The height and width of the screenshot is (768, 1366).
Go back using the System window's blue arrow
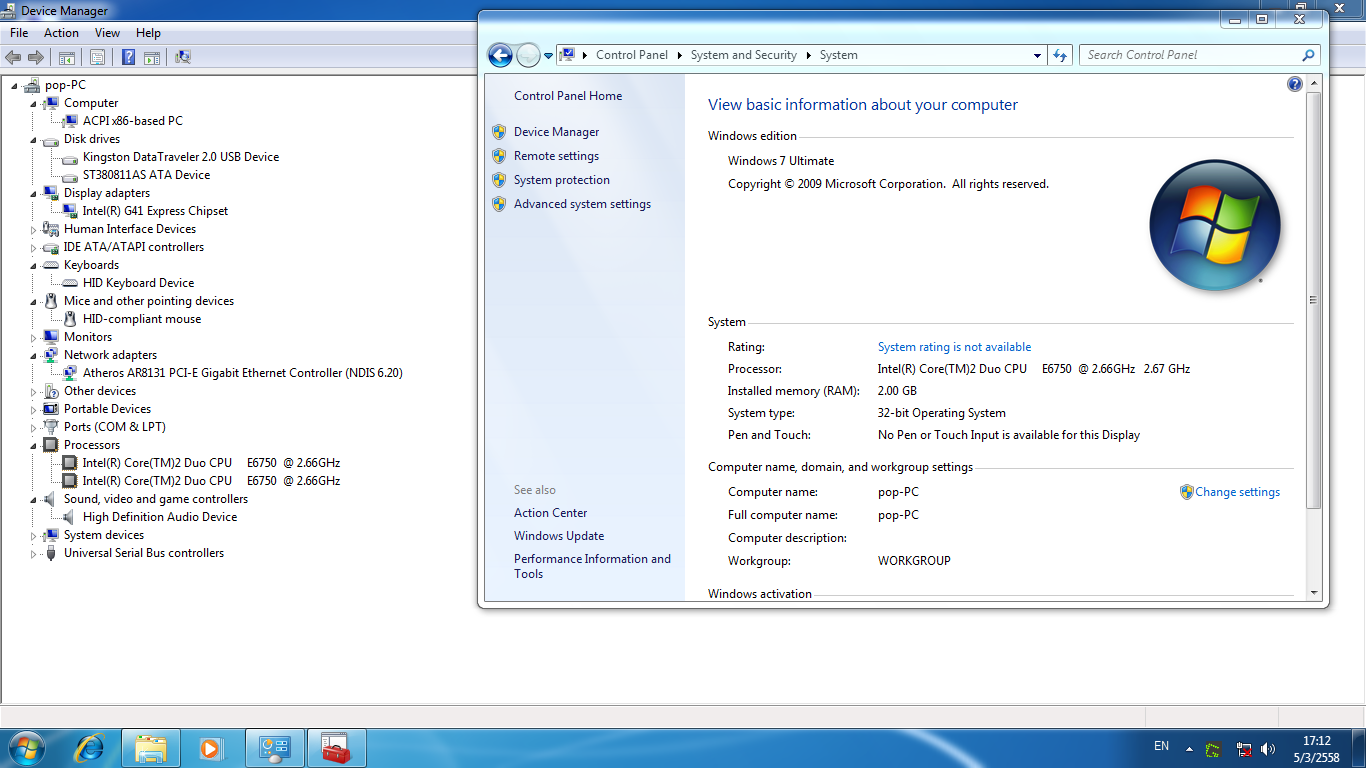[500, 55]
